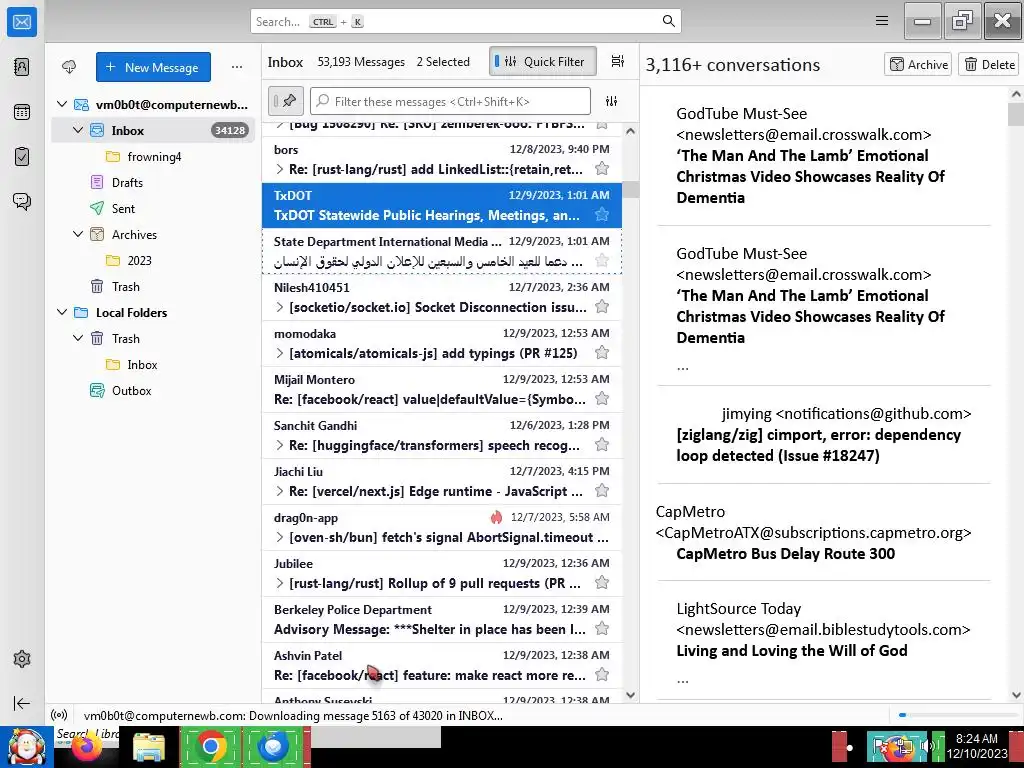Click the hot thread flame icon on drag0n-app

tap(496, 517)
